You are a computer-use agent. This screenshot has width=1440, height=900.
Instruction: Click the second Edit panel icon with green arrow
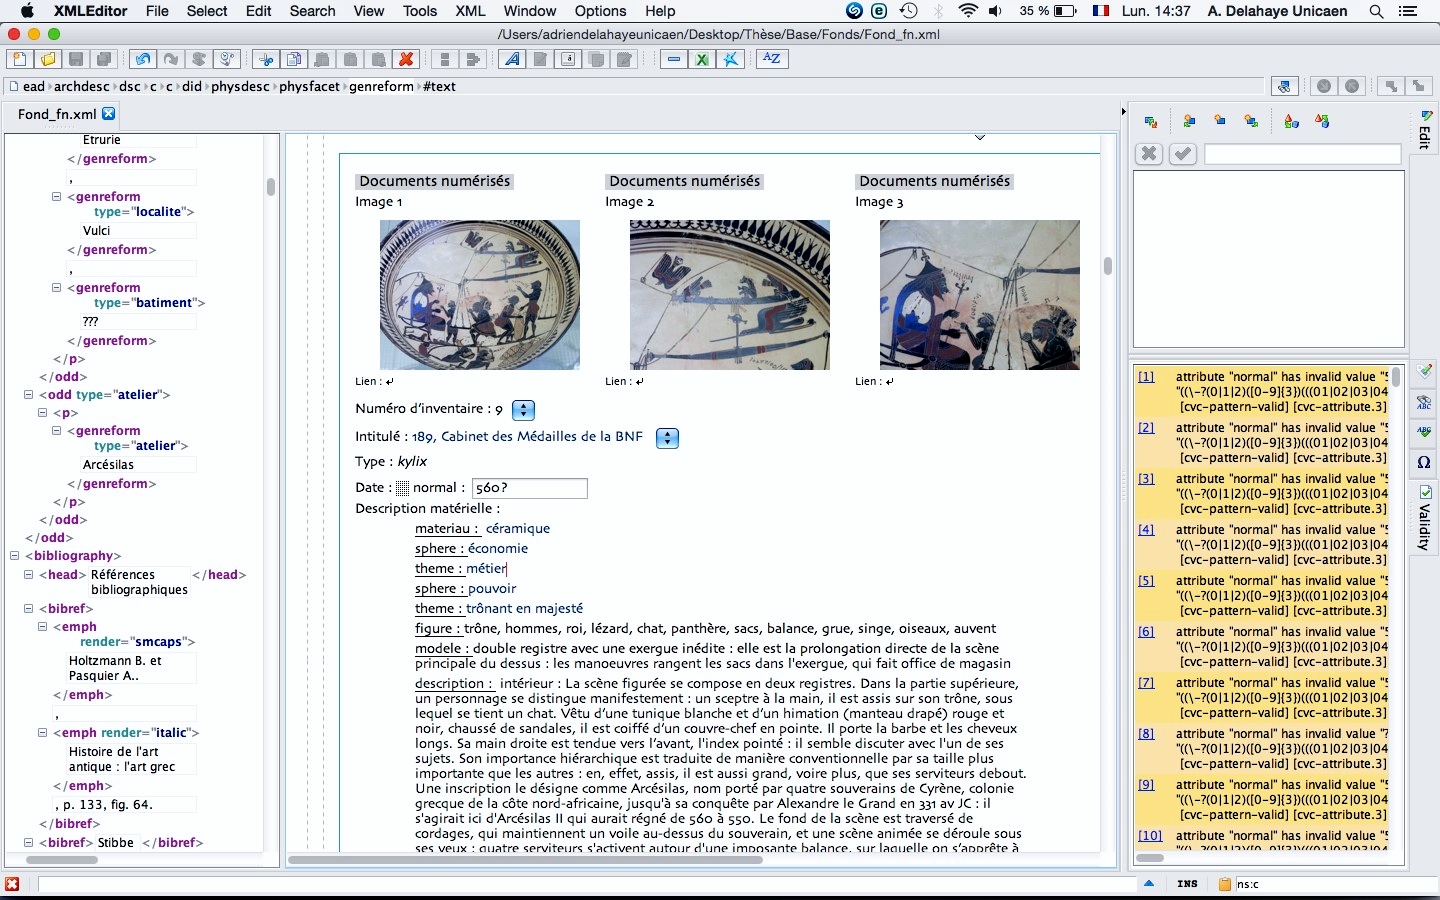pyautogui.click(x=1189, y=121)
